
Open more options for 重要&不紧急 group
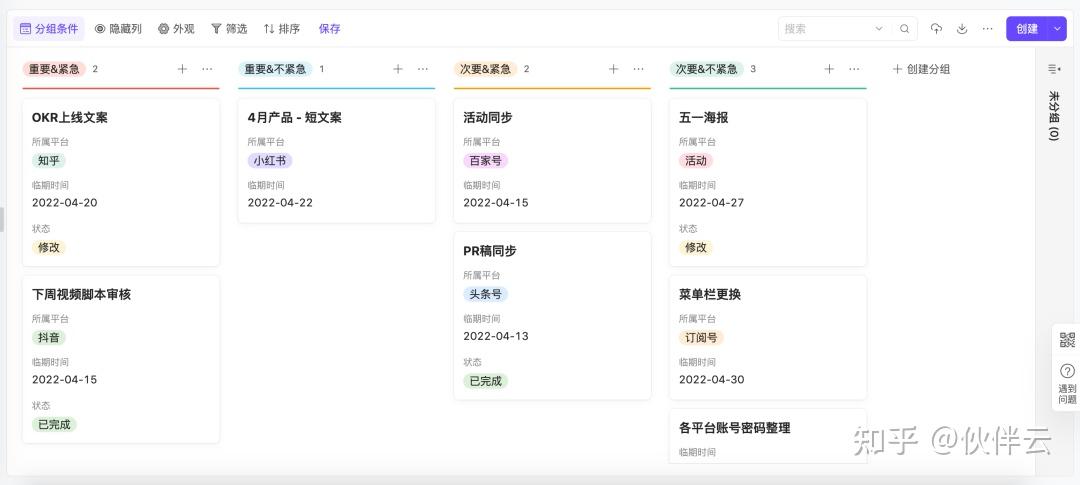(423, 69)
